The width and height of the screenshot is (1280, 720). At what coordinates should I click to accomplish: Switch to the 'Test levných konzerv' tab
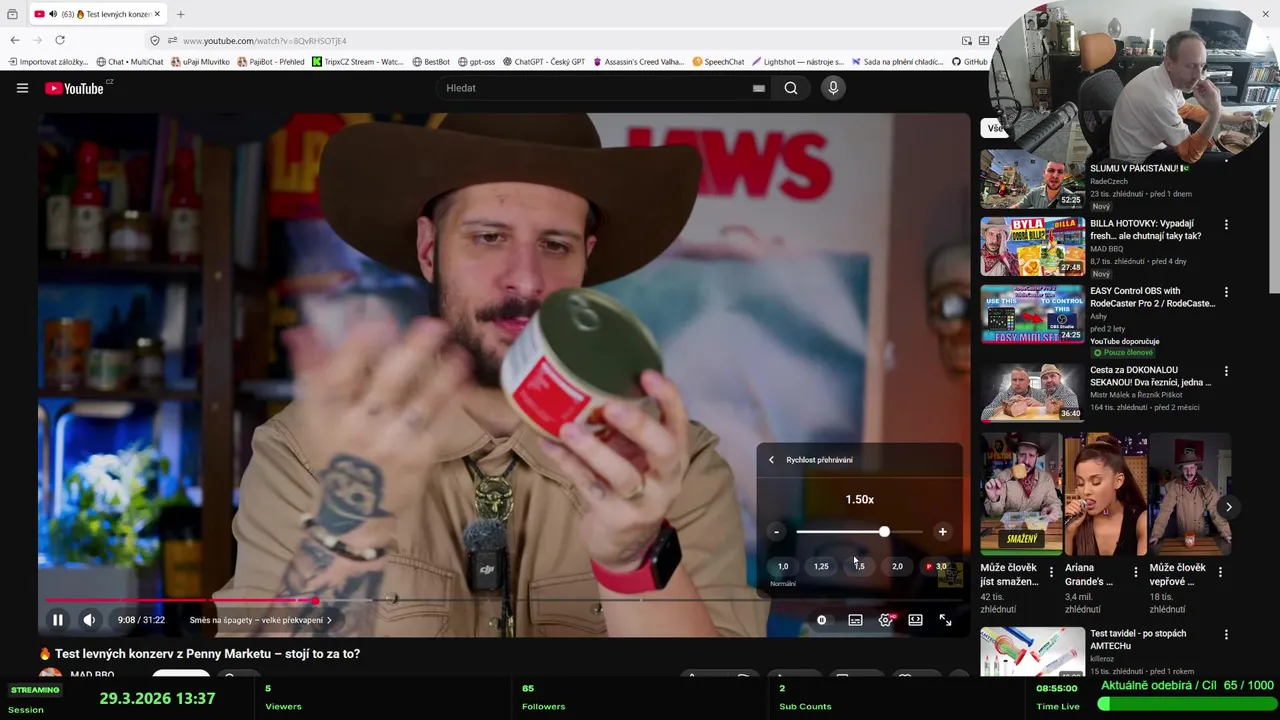(x=96, y=14)
